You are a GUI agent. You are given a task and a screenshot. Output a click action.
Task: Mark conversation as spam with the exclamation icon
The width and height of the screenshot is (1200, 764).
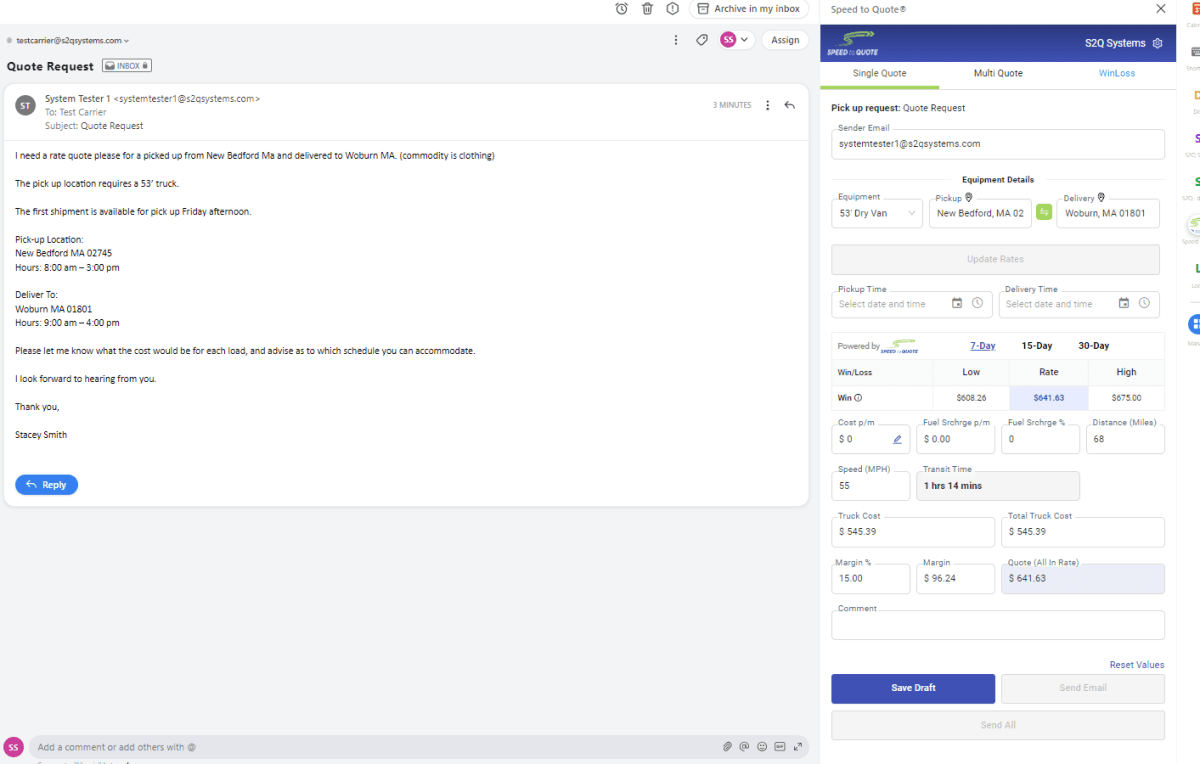pyautogui.click(x=673, y=9)
